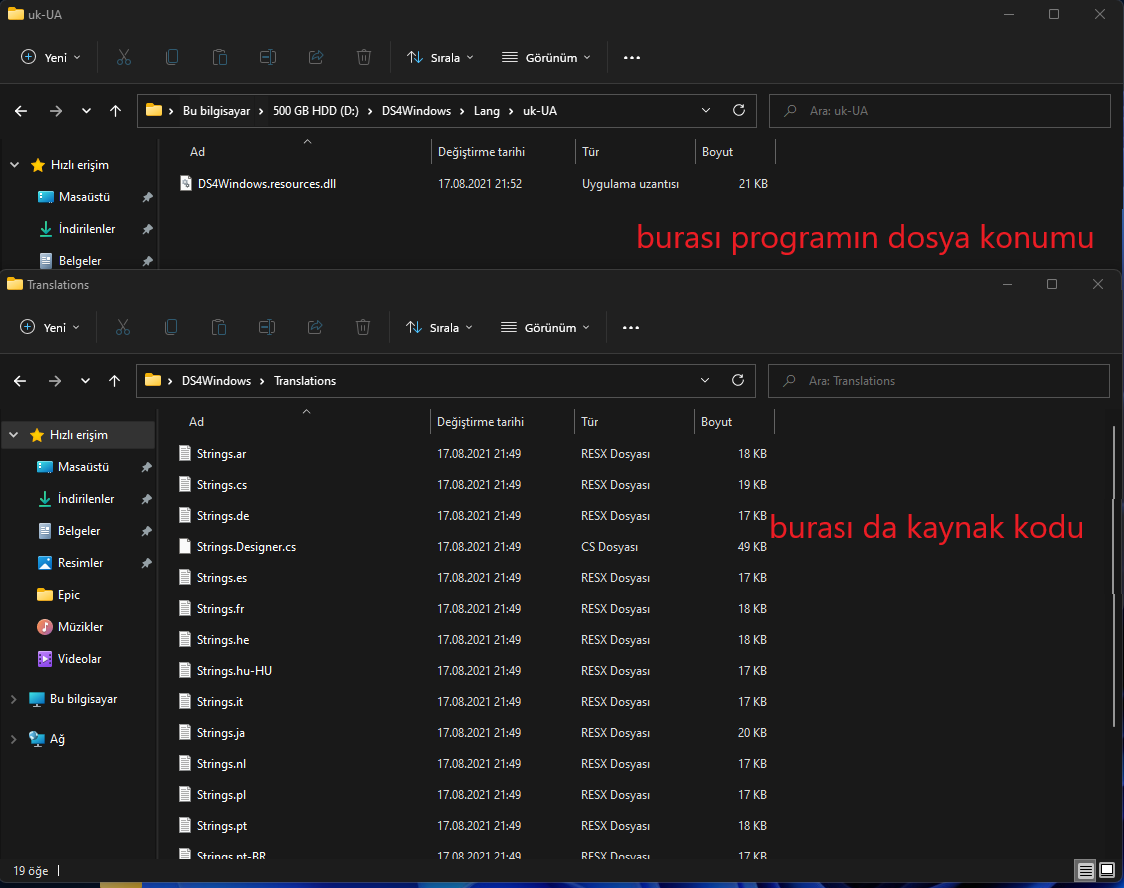Click Cut icon in Translations window toolbar
The height and width of the screenshot is (888, 1124).
coord(123,328)
